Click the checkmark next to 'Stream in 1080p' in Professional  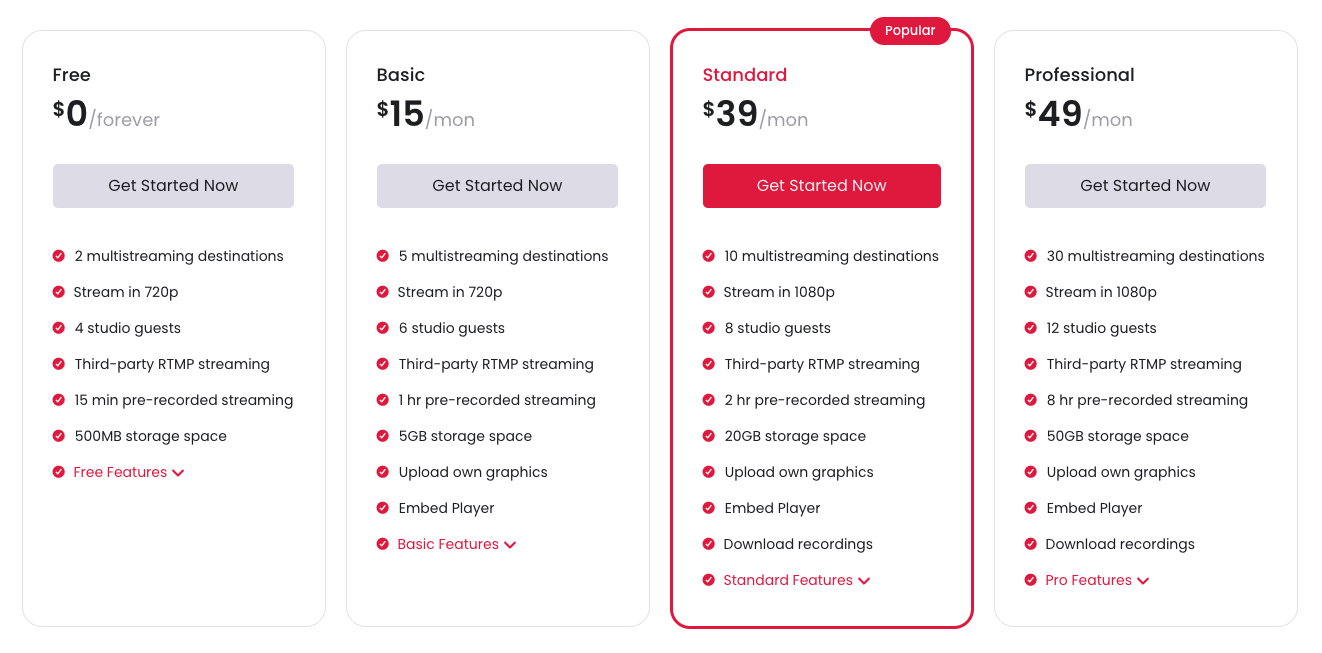click(x=1031, y=292)
